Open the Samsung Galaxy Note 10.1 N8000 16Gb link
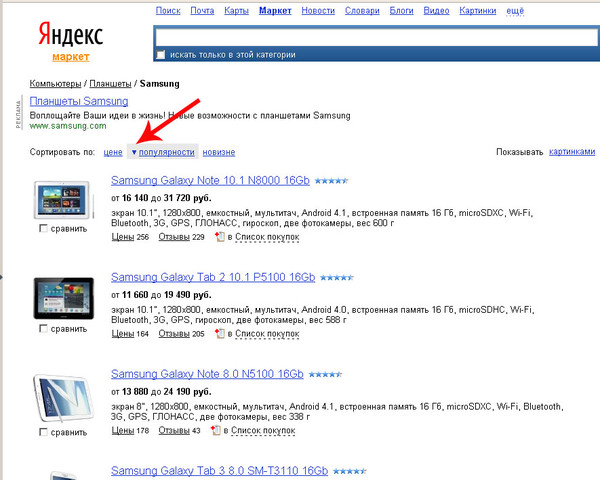The width and height of the screenshot is (600, 480). pyautogui.click(x=210, y=182)
